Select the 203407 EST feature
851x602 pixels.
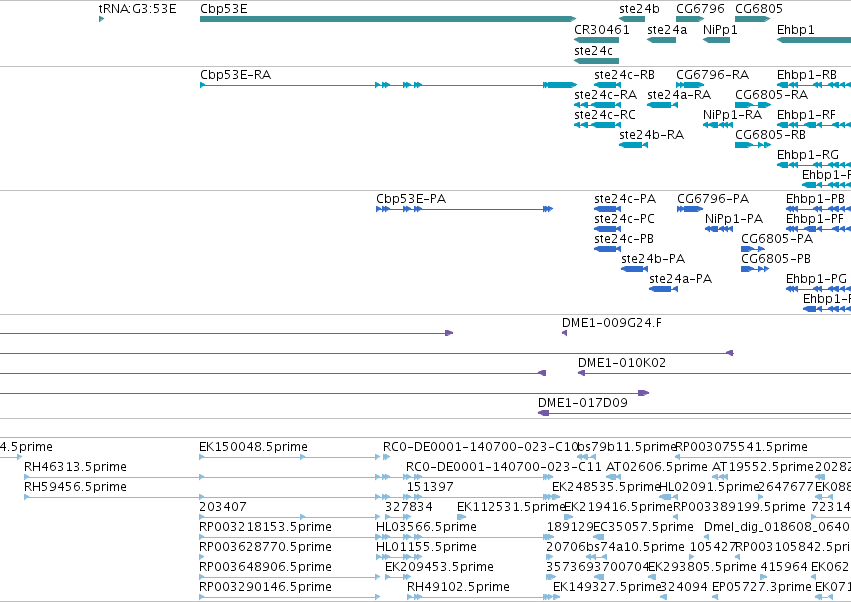pyautogui.click(x=289, y=517)
